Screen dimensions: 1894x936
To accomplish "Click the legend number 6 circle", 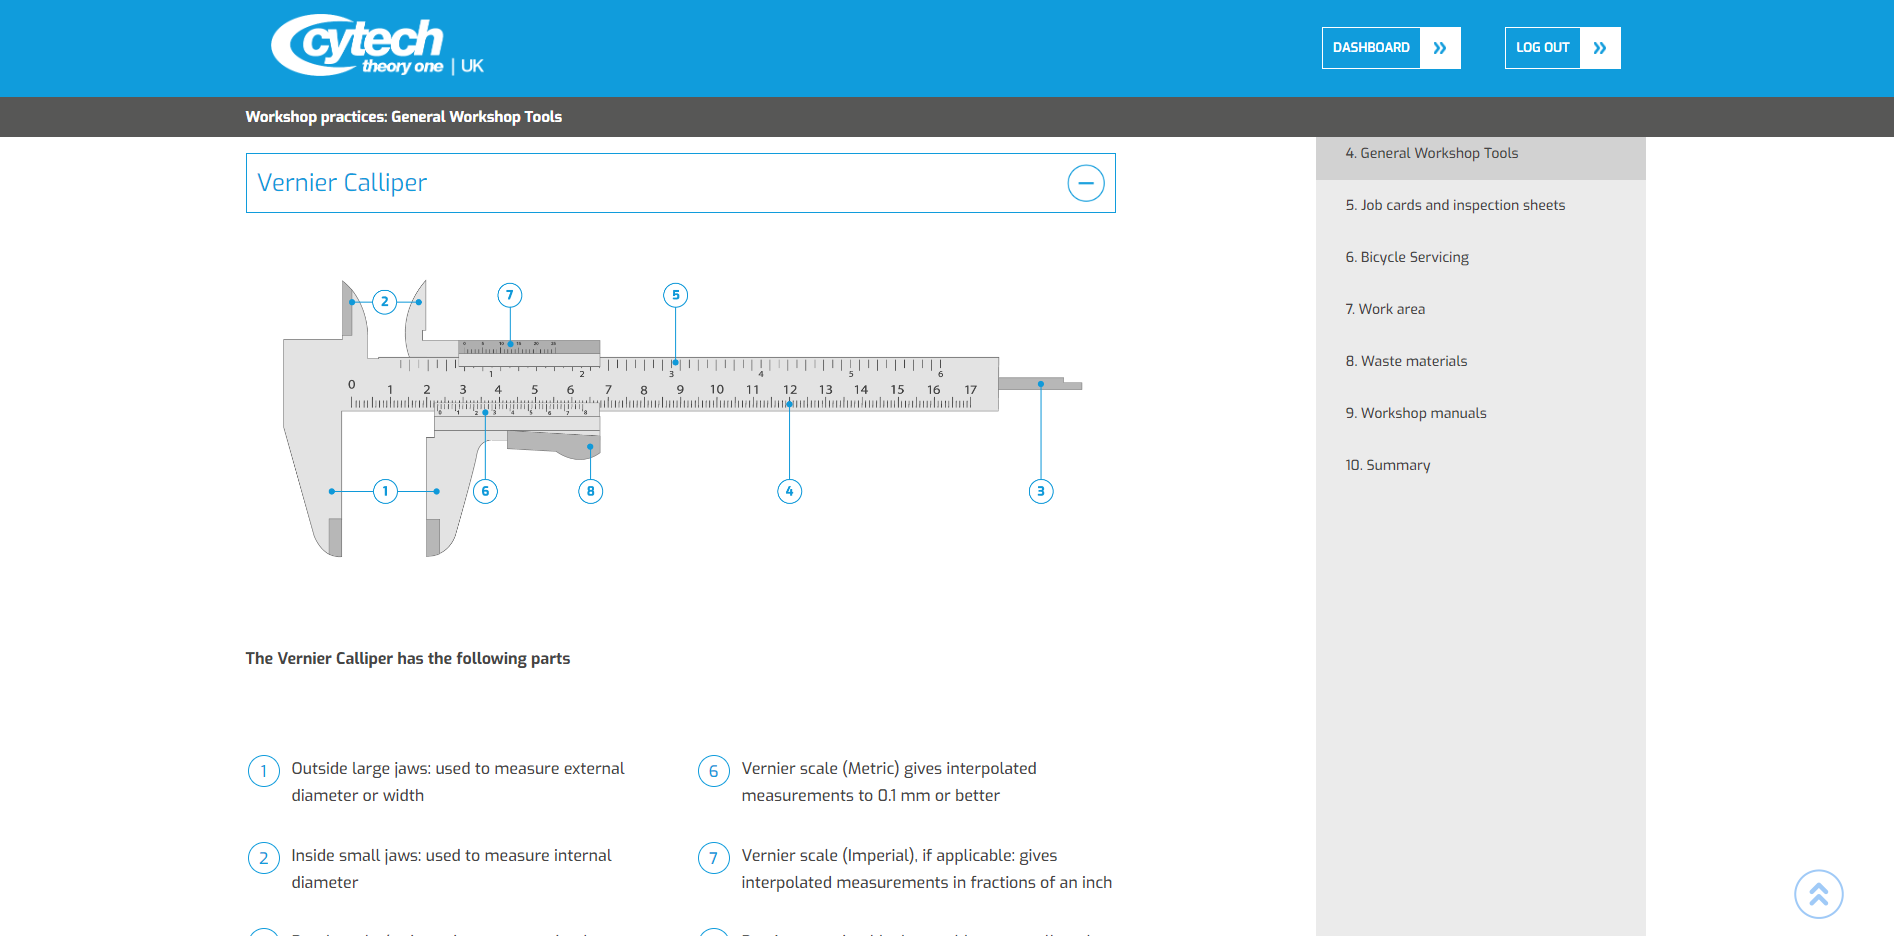I will (x=714, y=771).
